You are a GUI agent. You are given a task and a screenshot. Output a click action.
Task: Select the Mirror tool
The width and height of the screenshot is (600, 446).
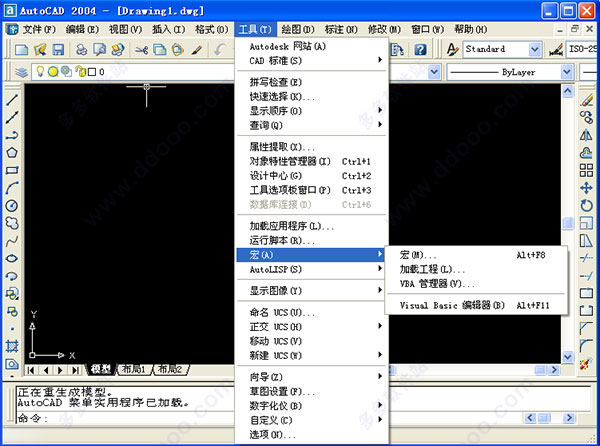tap(586, 135)
